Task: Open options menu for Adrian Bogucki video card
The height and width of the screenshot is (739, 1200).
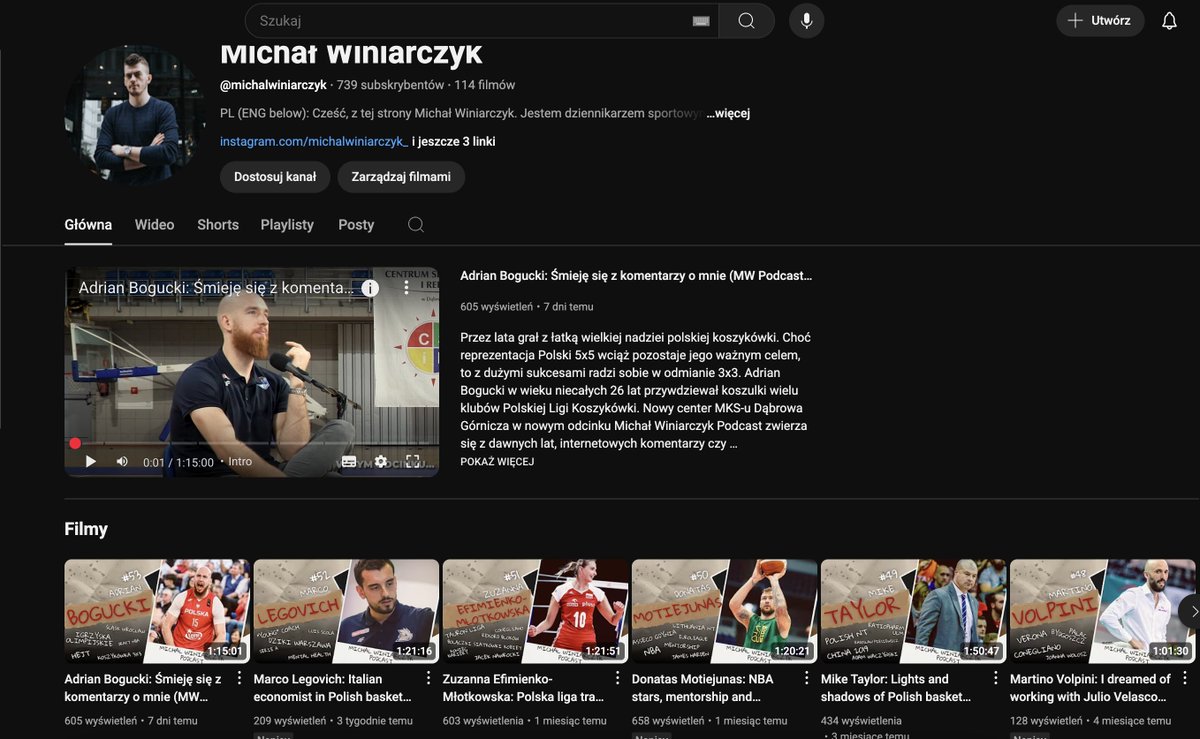Action: 239,678
